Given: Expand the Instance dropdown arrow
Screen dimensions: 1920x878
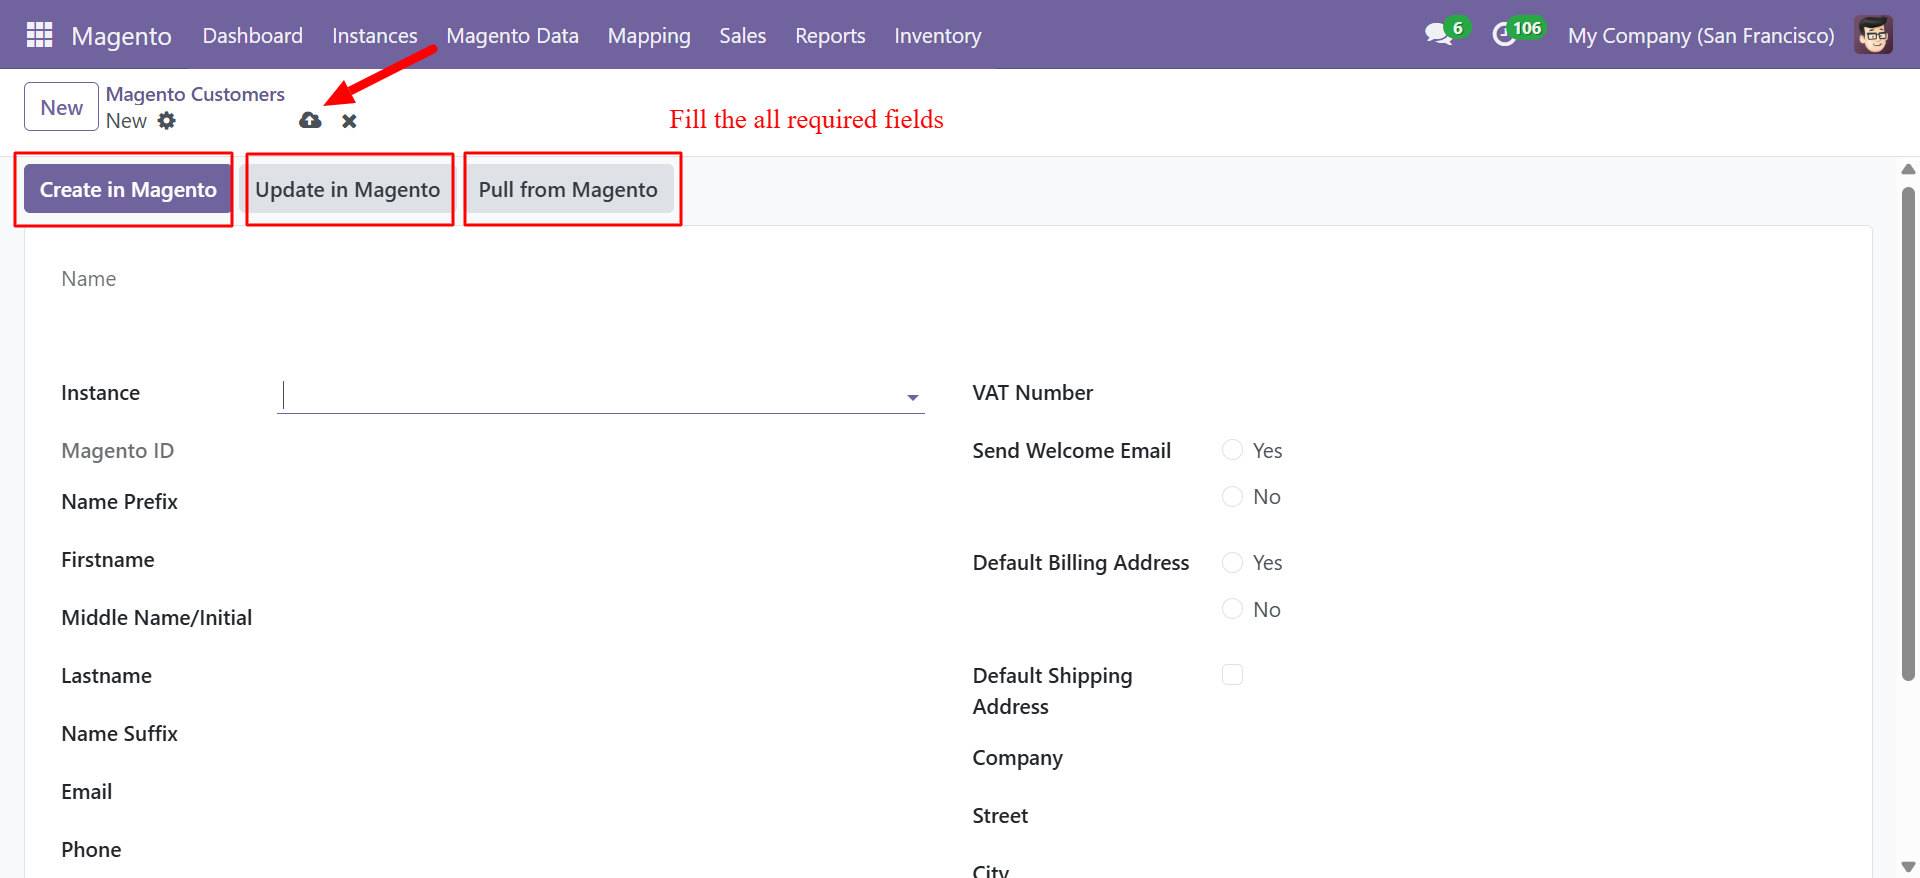Looking at the screenshot, I should pyautogui.click(x=912, y=397).
